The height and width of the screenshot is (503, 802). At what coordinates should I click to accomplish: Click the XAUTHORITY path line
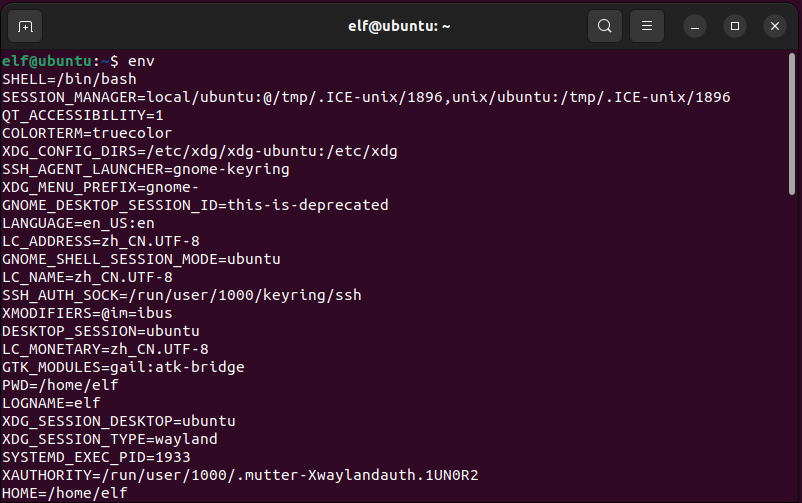pyautogui.click(x=240, y=475)
